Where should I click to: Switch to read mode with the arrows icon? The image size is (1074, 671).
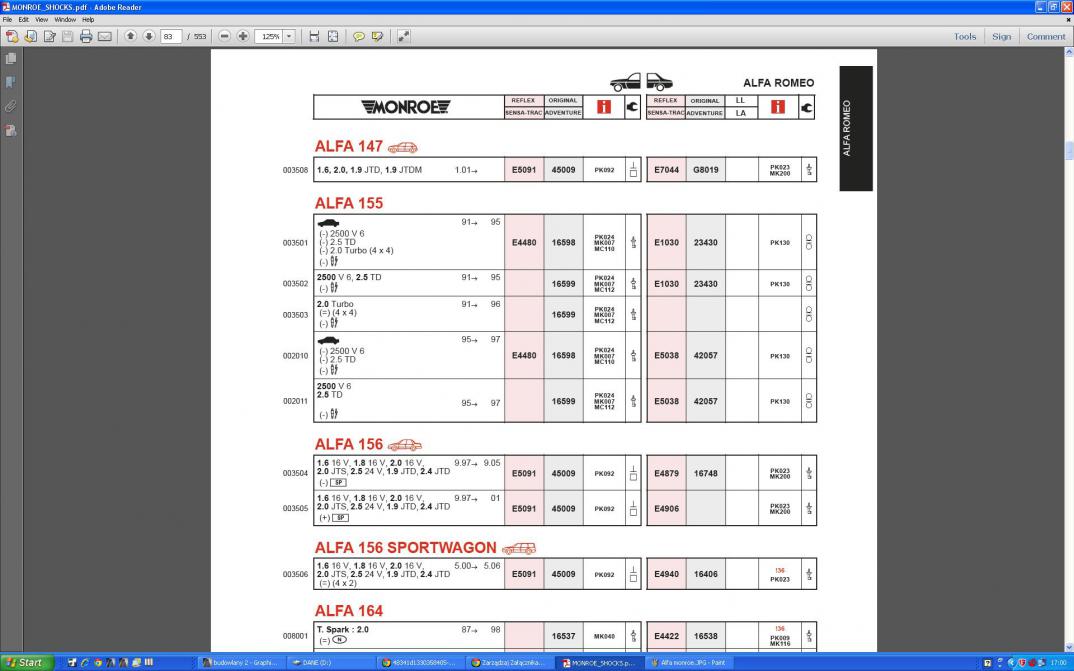coord(404,36)
